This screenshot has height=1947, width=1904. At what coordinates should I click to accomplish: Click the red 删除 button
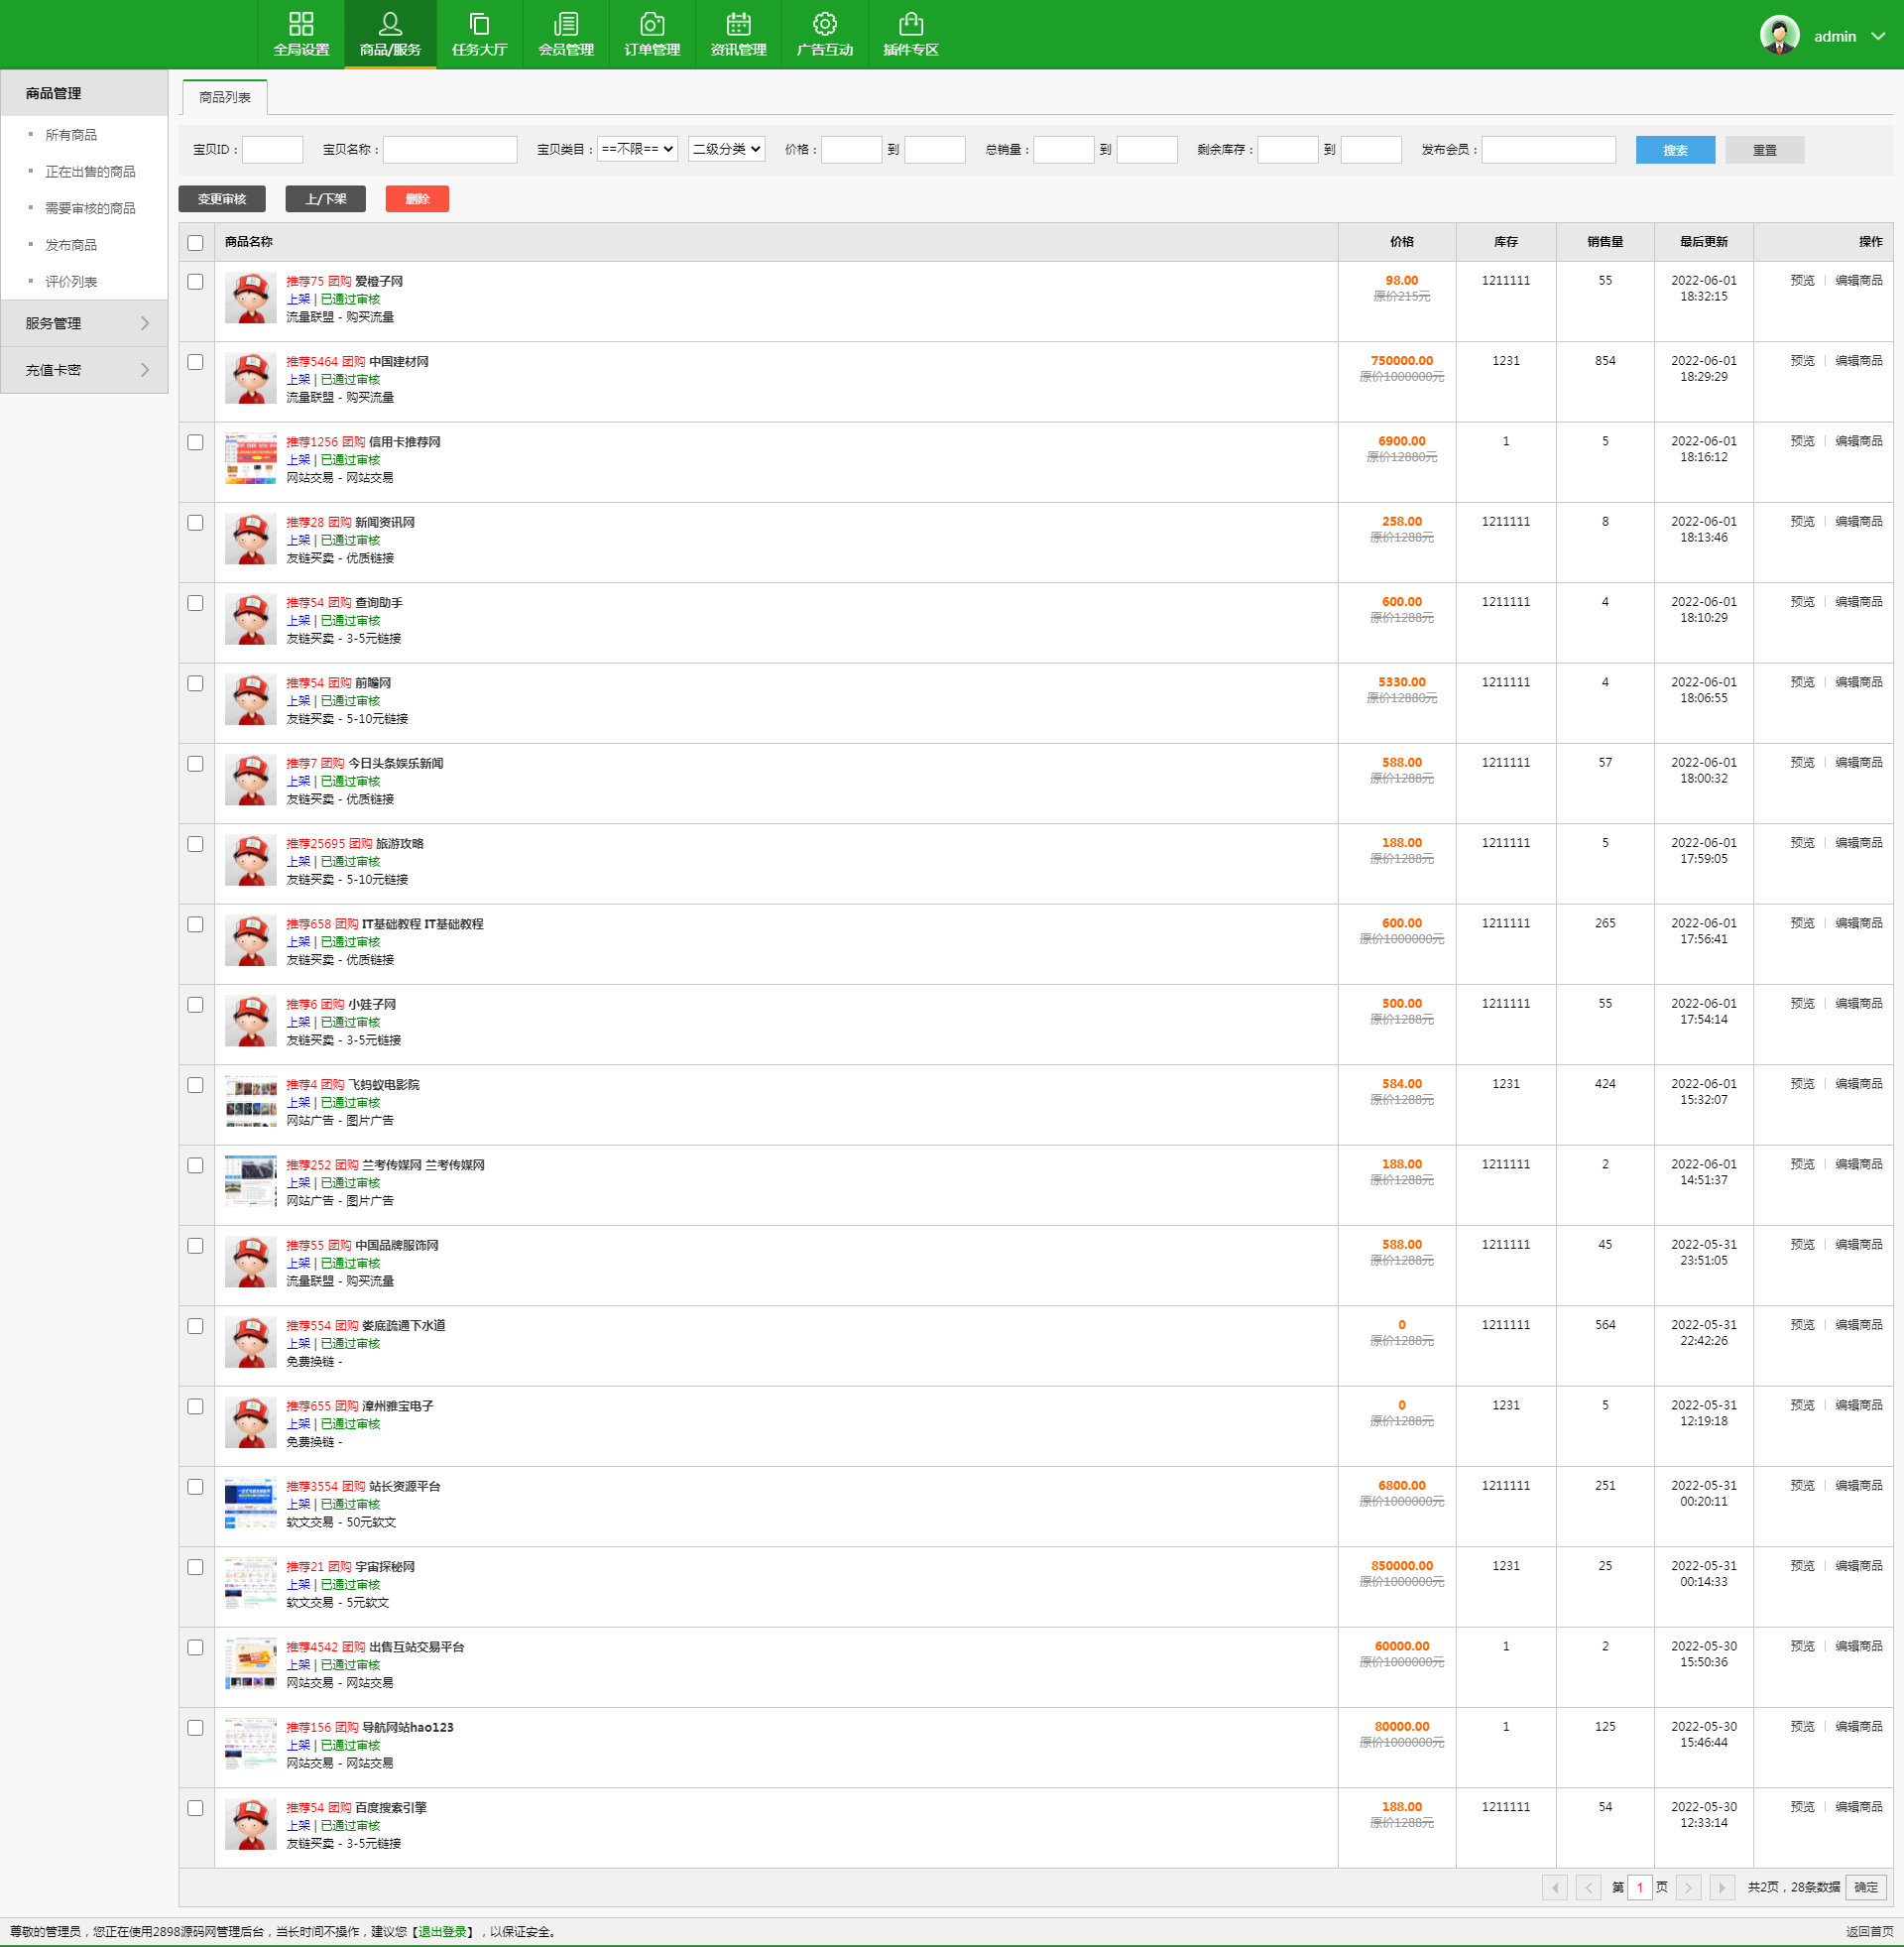tap(417, 199)
